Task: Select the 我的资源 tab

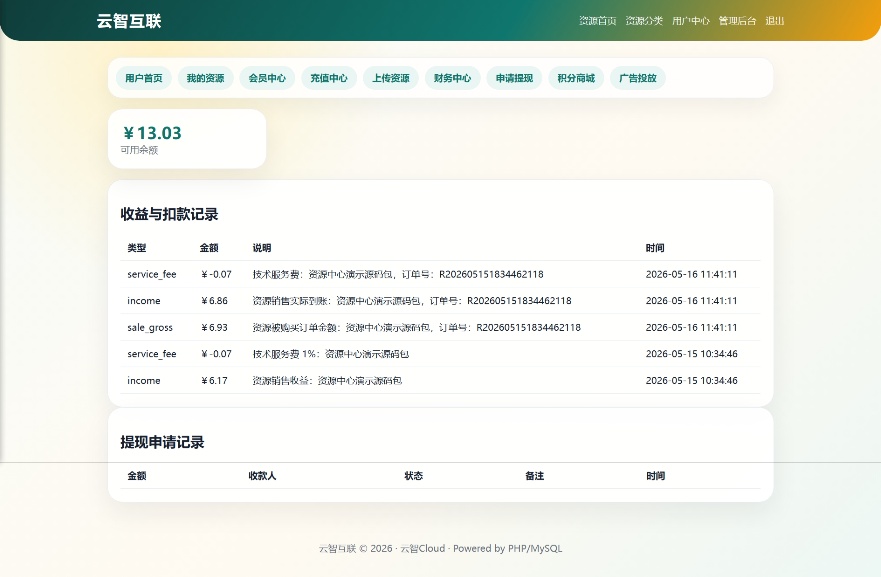Action: click(206, 78)
